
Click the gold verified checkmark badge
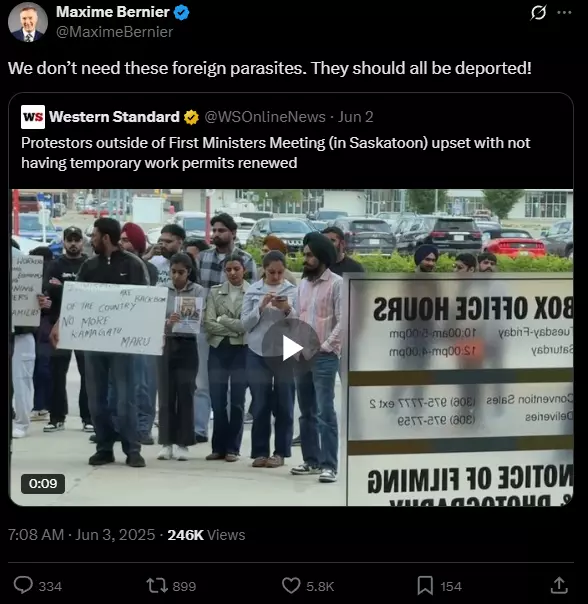pyautogui.click(x=191, y=117)
